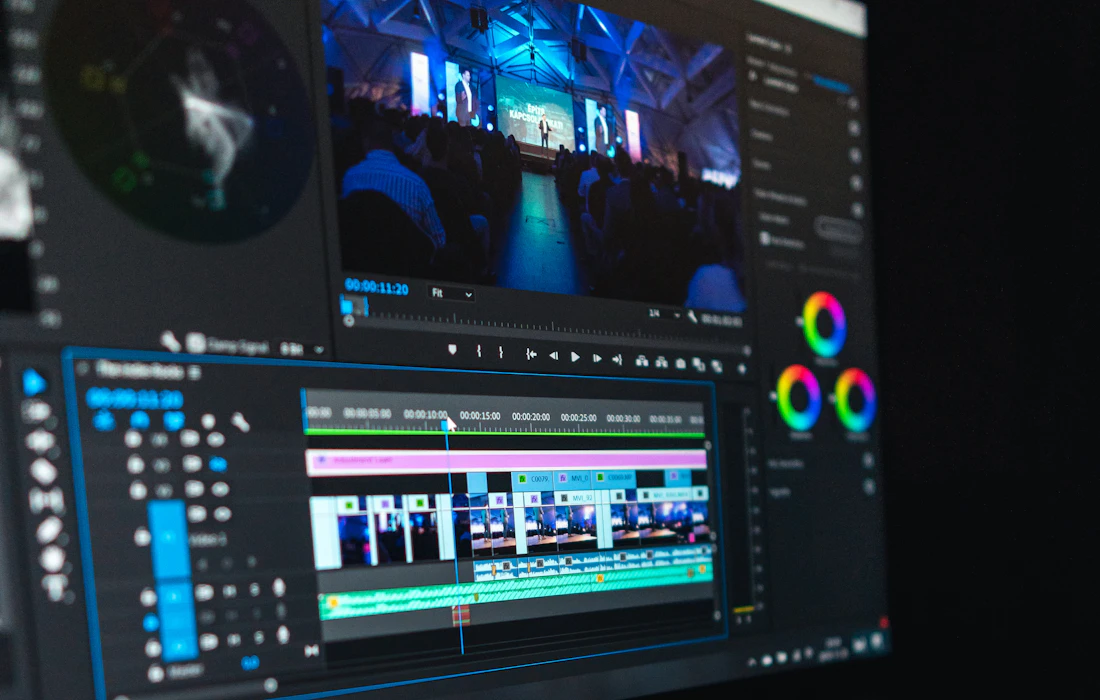Screen dimensions: 1100x700
Task: Click the Go to Out button
Action: [x=617, y=360]
